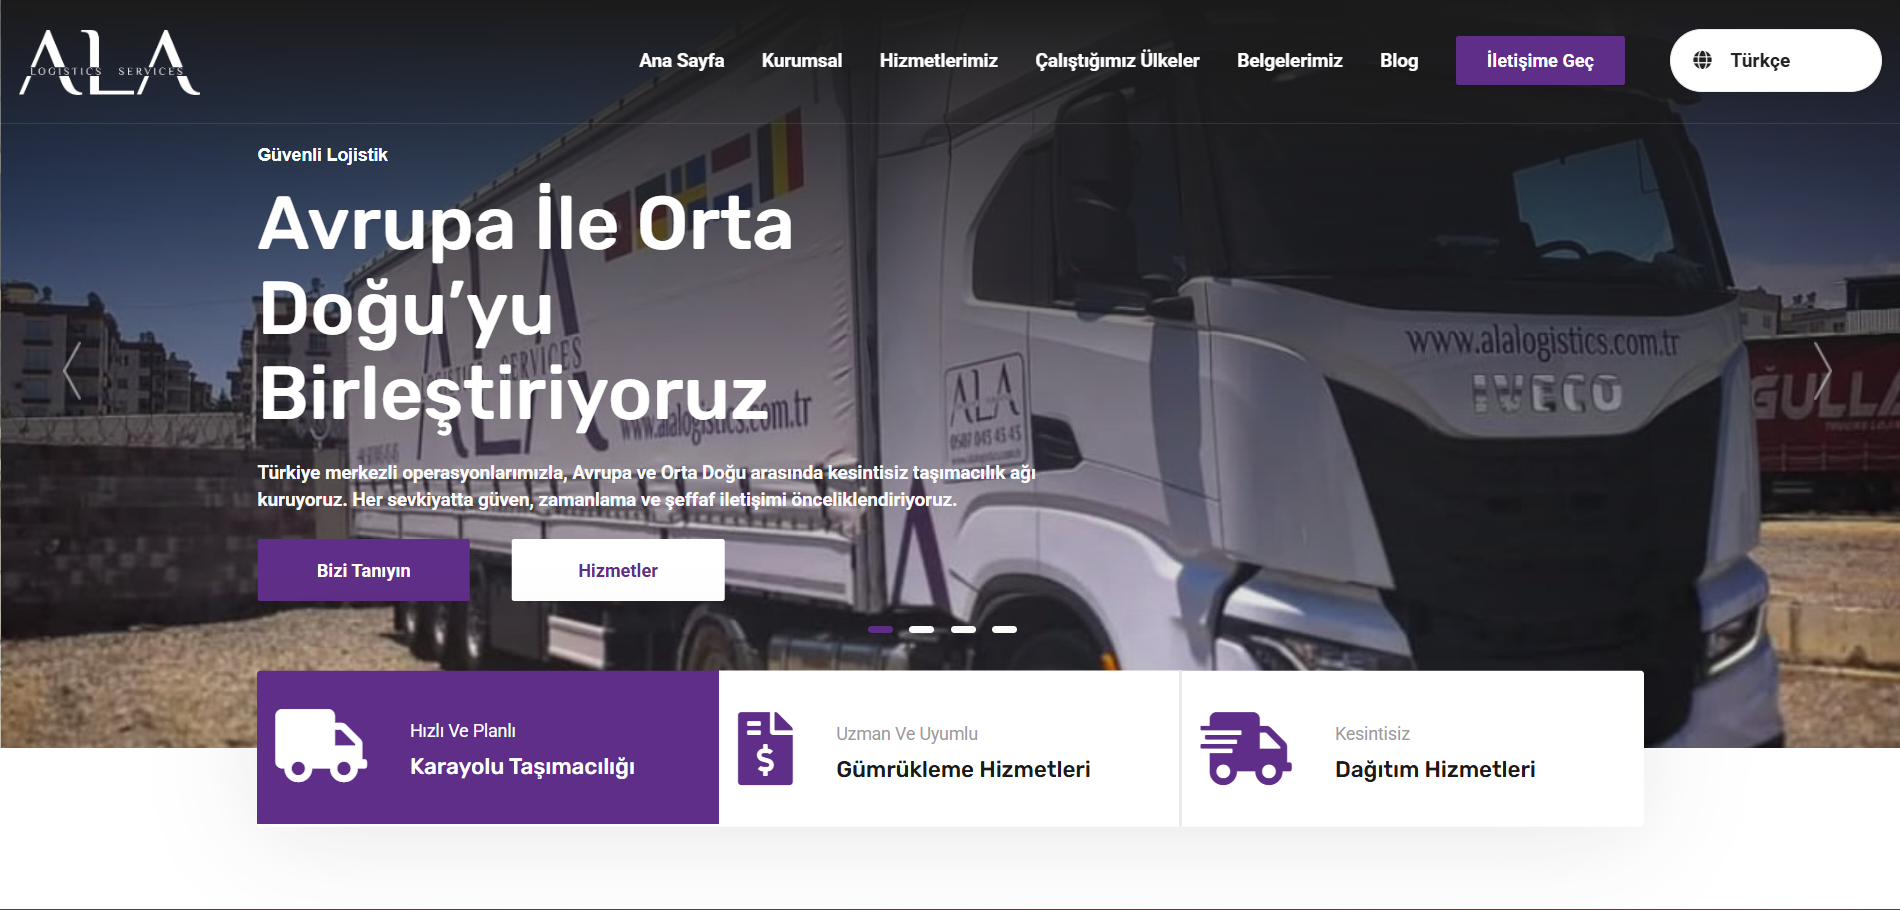Image resolution: width=1900 pixels, height=910 pixels.
Task: Expand the Çalıştığımız Ülkeler menu
Action: pyautogui.click(x=1117, y=60)
